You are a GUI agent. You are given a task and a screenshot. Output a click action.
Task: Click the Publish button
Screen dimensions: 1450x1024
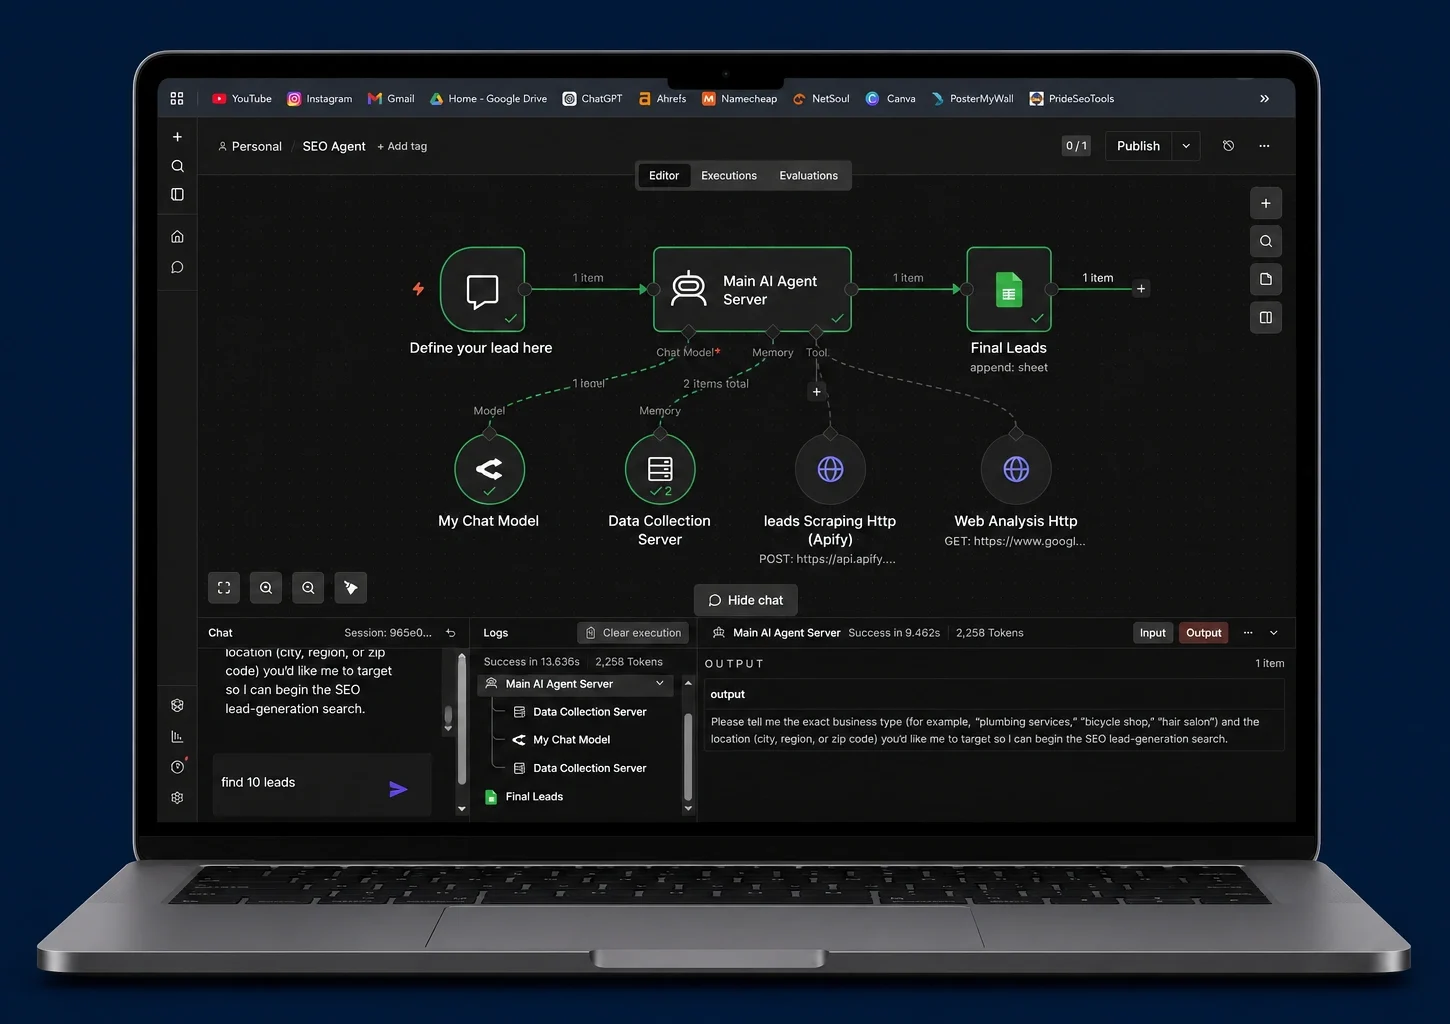pyautogui.click(x=1138, y=146)
